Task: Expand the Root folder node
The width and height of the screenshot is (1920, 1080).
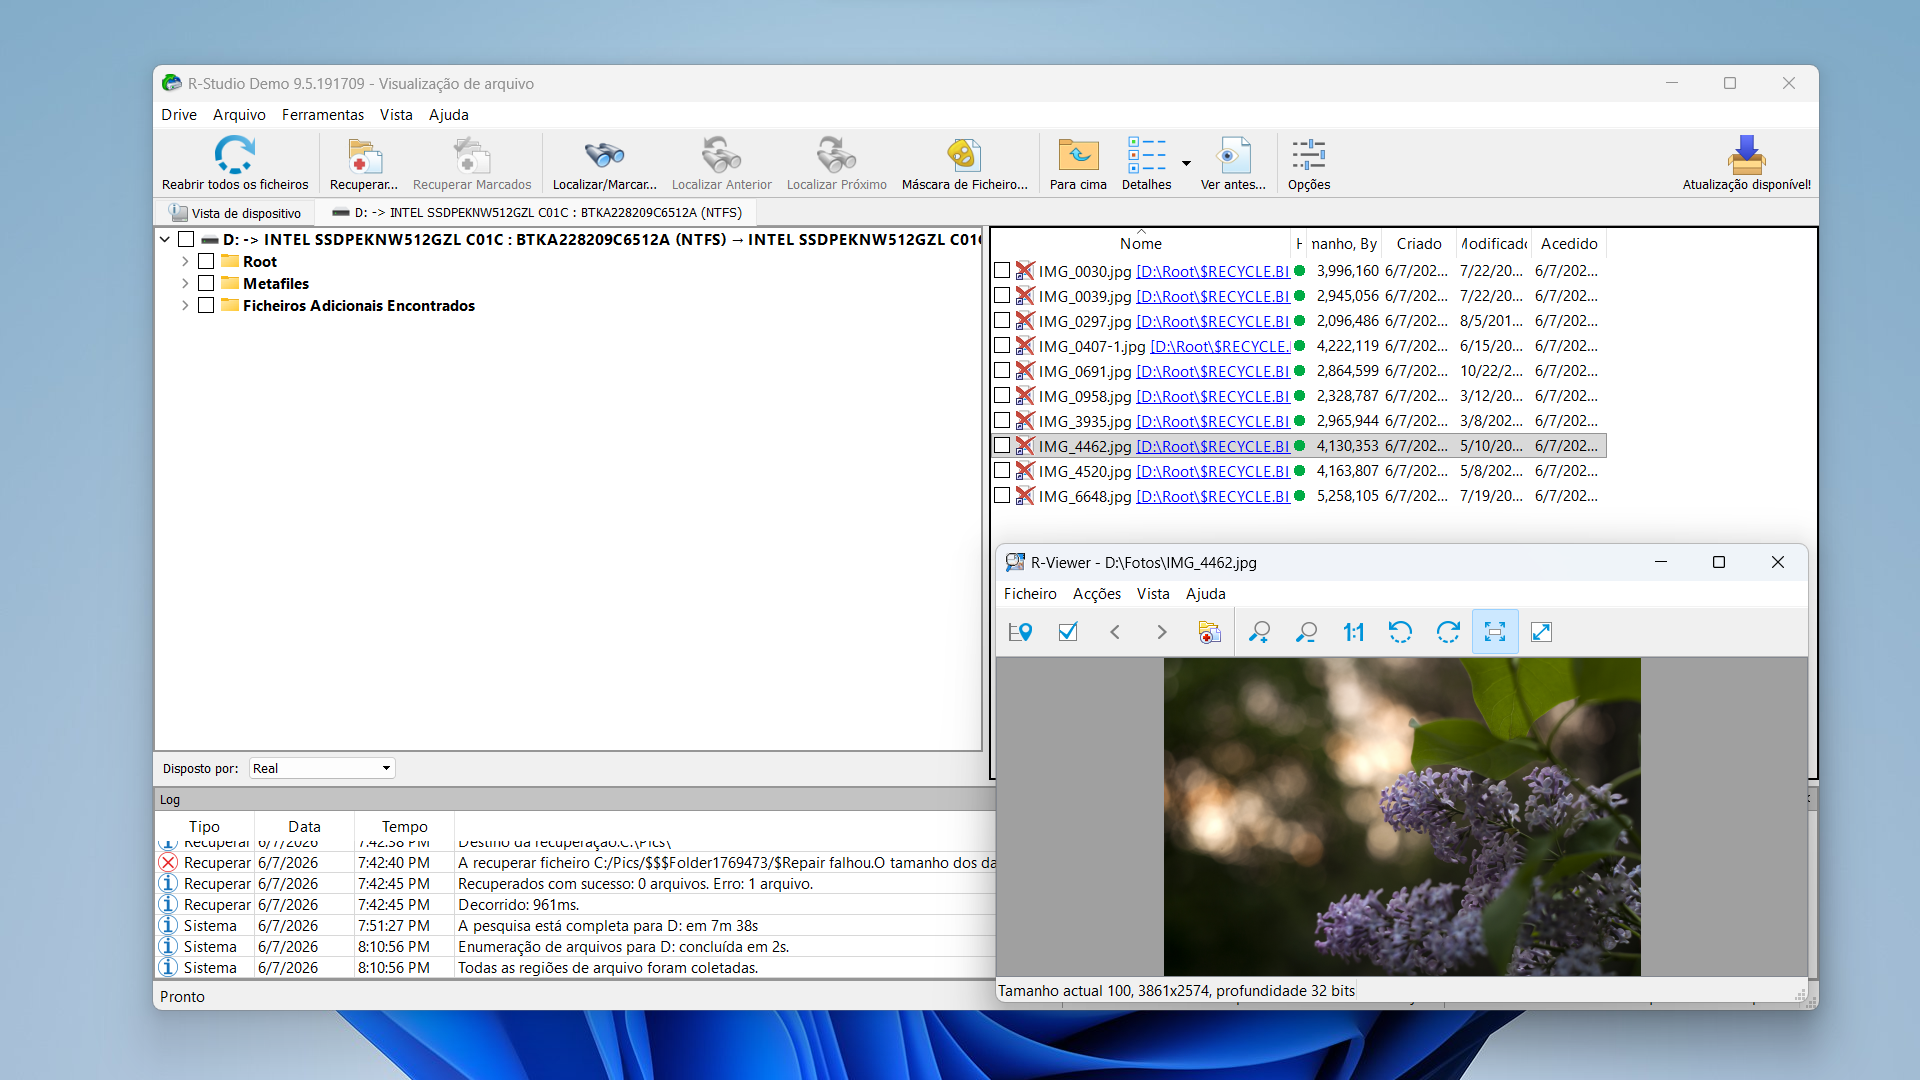Action: 185,261
